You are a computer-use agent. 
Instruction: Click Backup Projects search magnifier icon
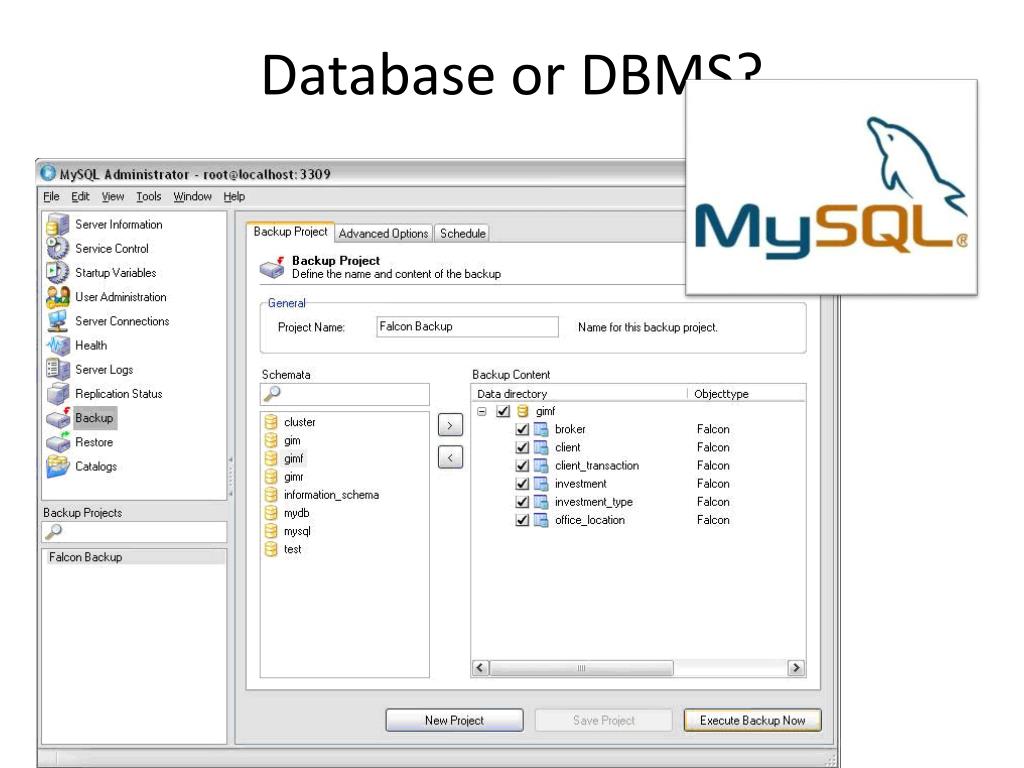point(54,532)
